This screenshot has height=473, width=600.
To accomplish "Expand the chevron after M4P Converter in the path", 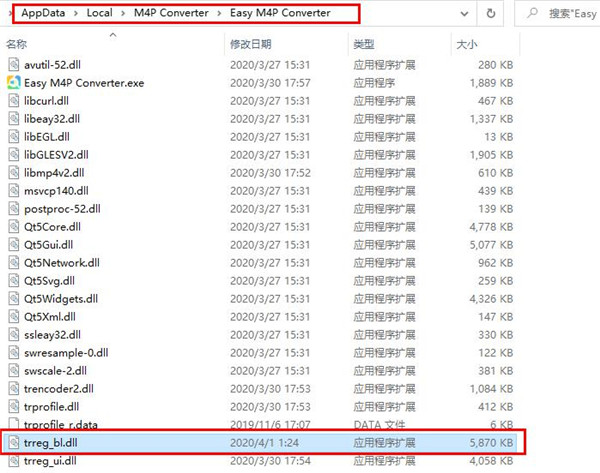I will pyautogui.click(x=219, y=13).
